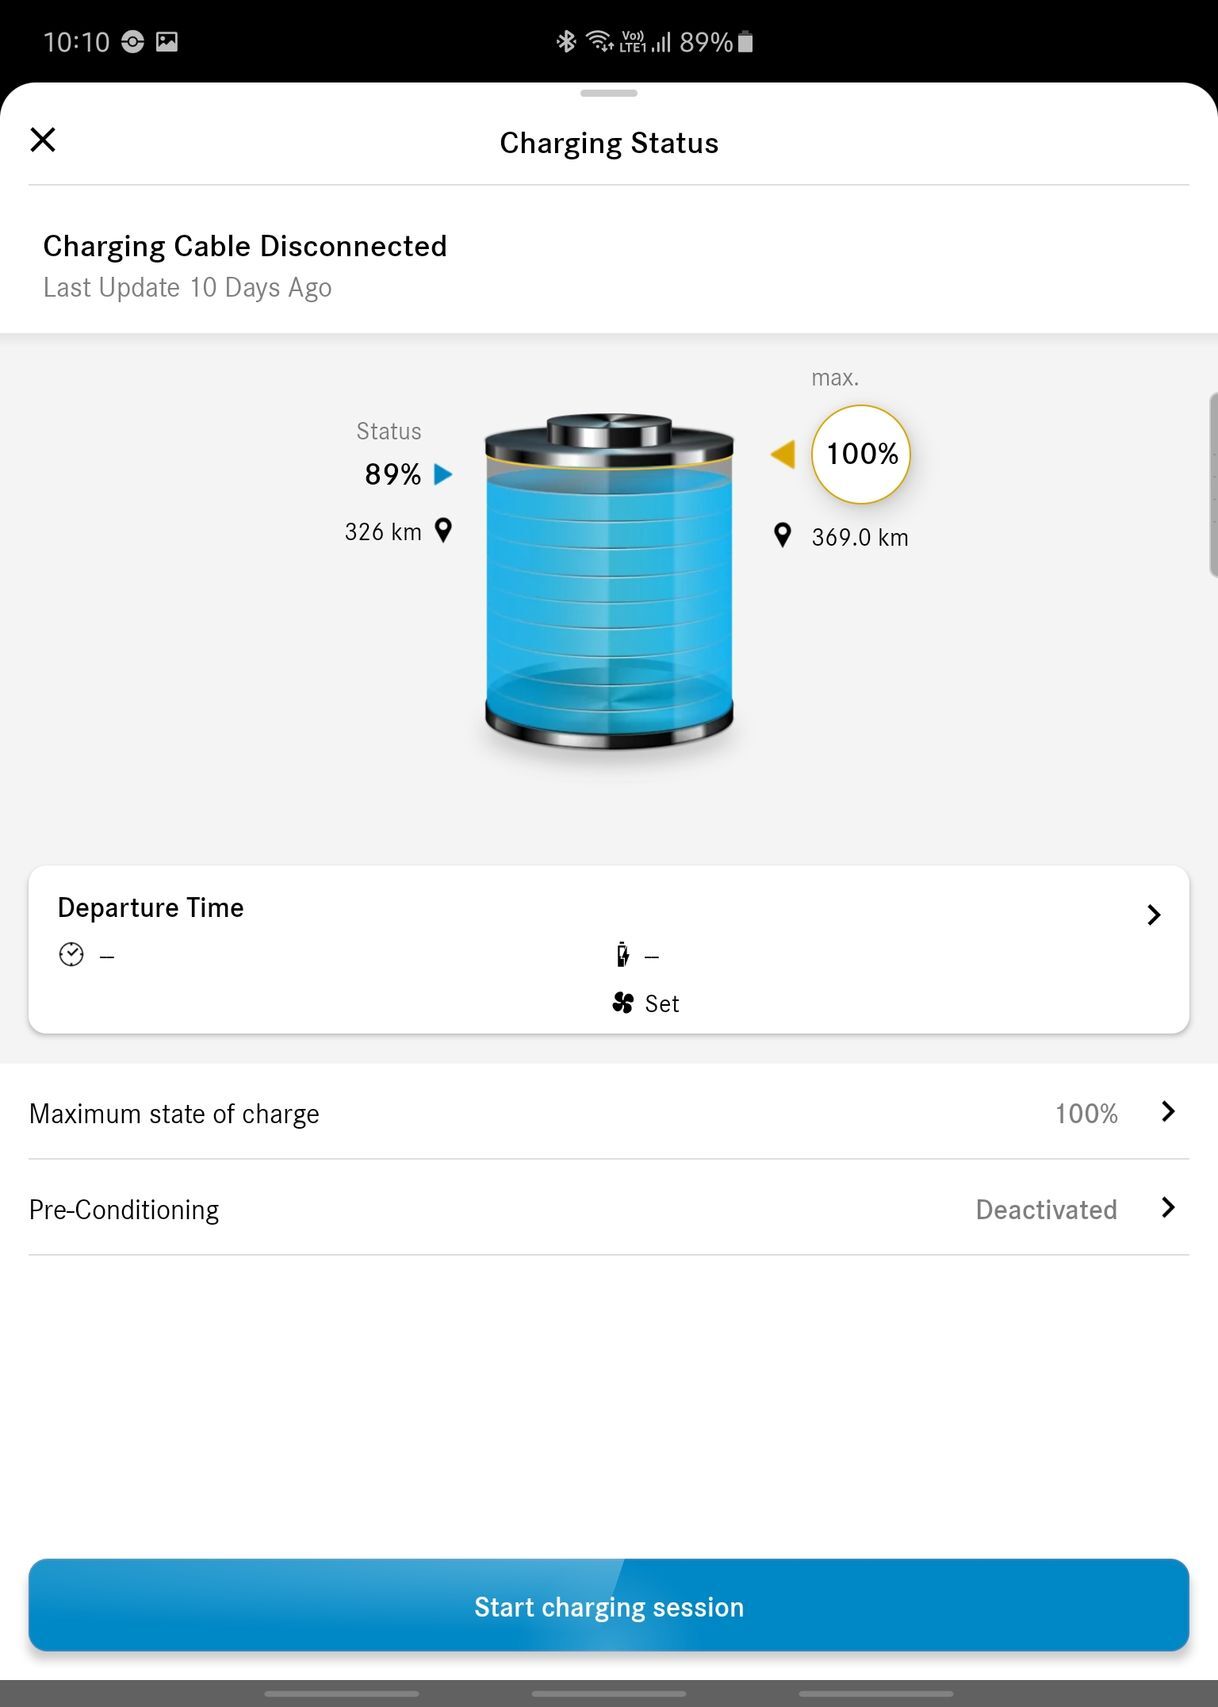Viewport: 1218px width, 1707px height.
Task: Tap the 100% max charge circle
Action: (861, 454)
